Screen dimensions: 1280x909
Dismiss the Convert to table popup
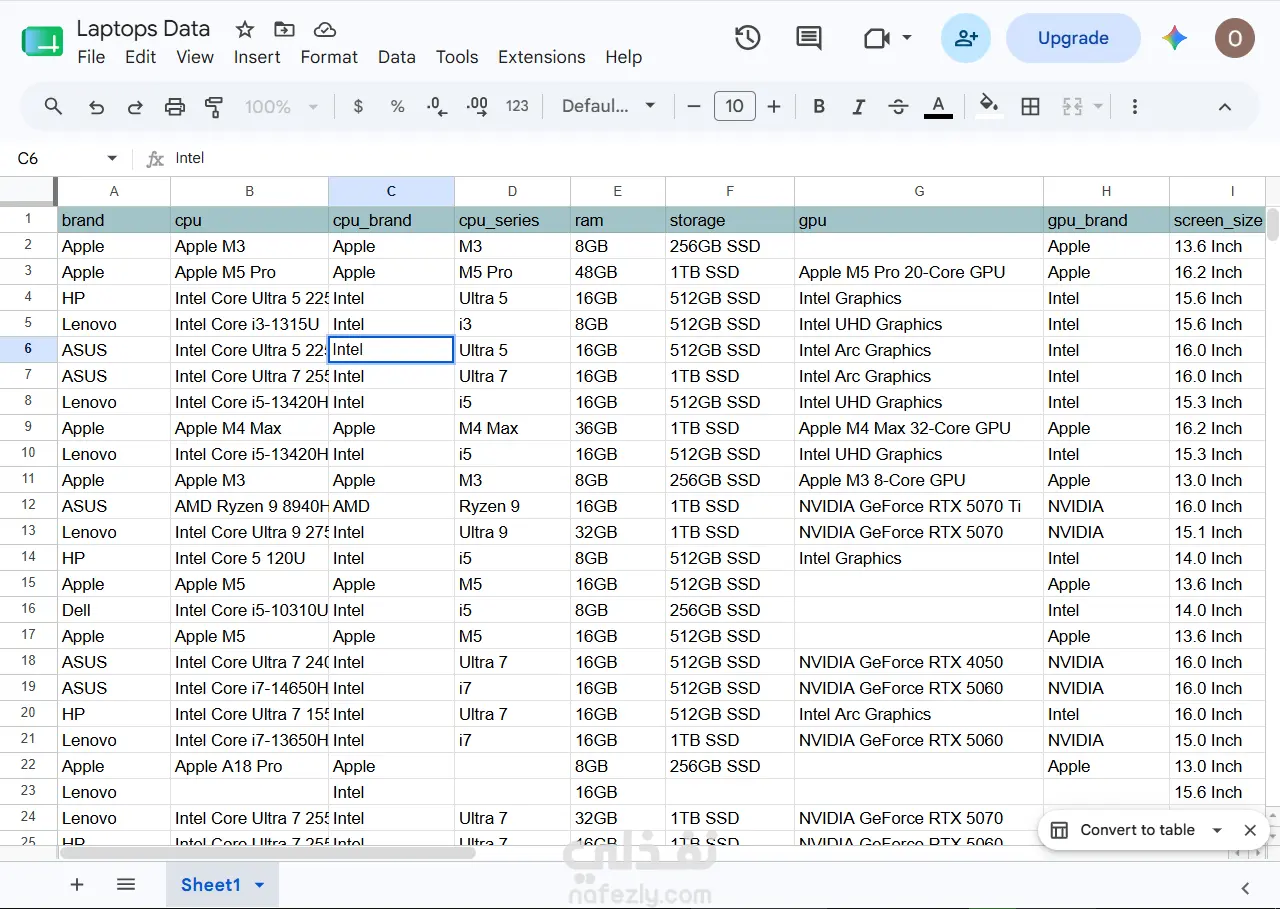click(x=1250, y=830)
